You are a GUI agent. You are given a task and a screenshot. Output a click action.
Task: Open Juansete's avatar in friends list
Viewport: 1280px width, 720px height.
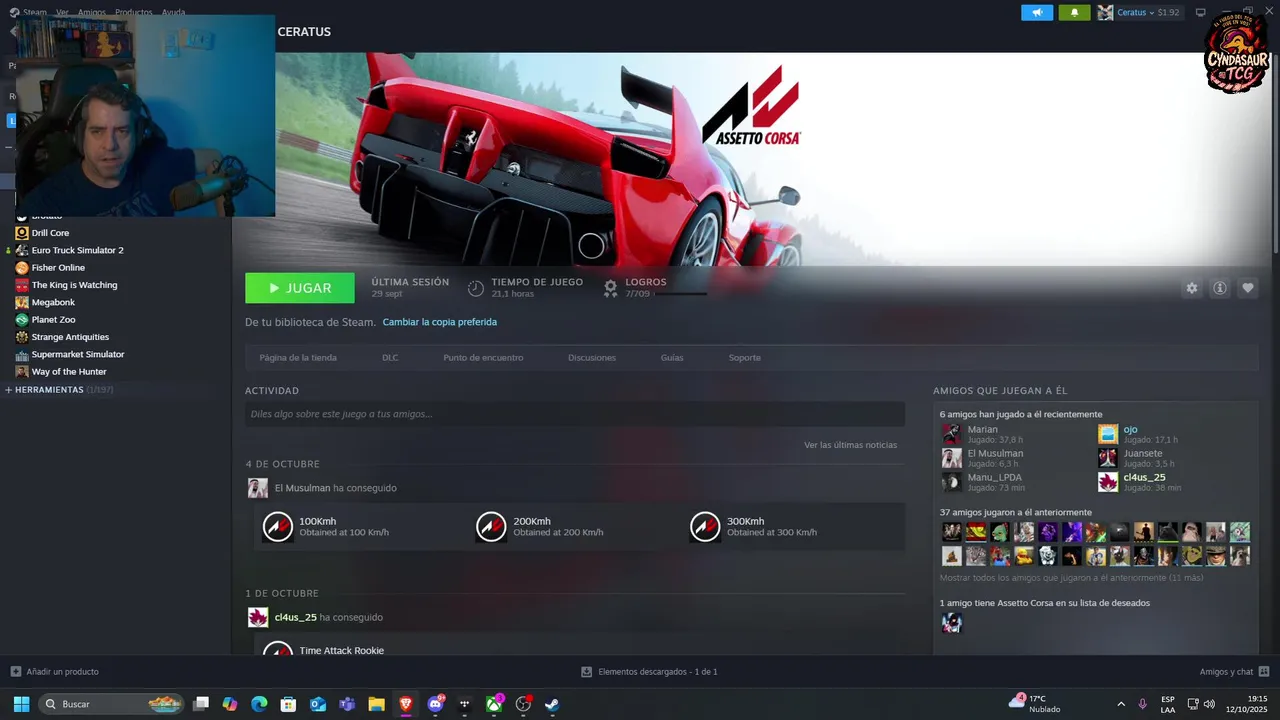click(1107, 458)
